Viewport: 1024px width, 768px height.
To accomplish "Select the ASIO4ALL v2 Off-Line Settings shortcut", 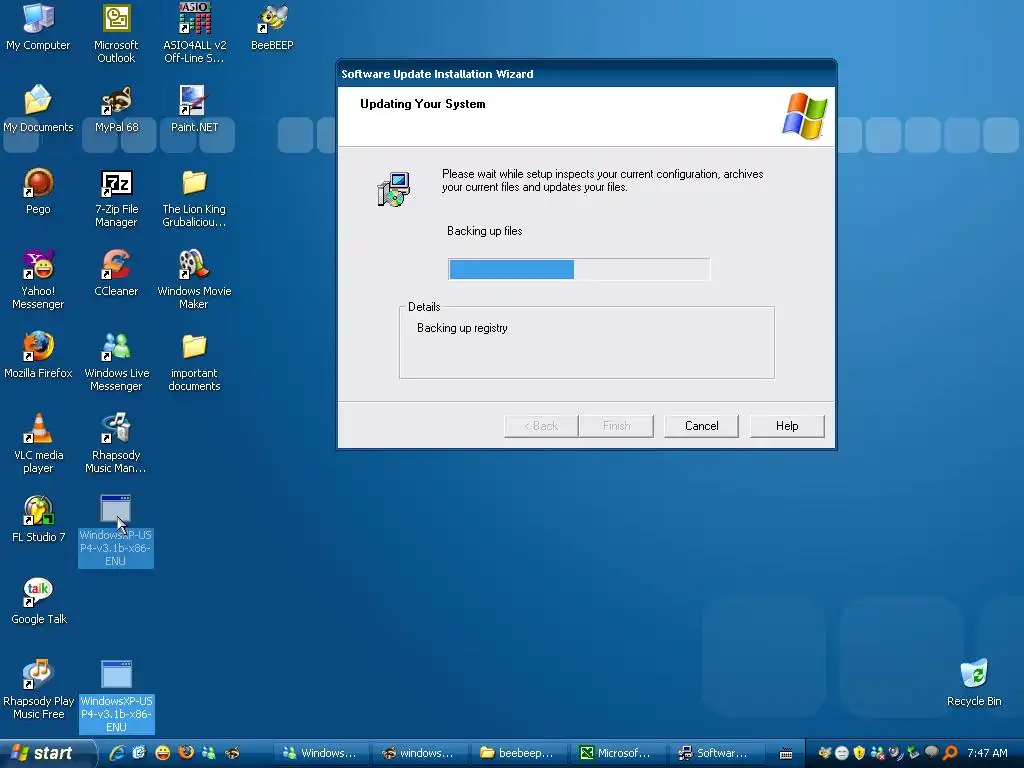I will tap(195, 33).
